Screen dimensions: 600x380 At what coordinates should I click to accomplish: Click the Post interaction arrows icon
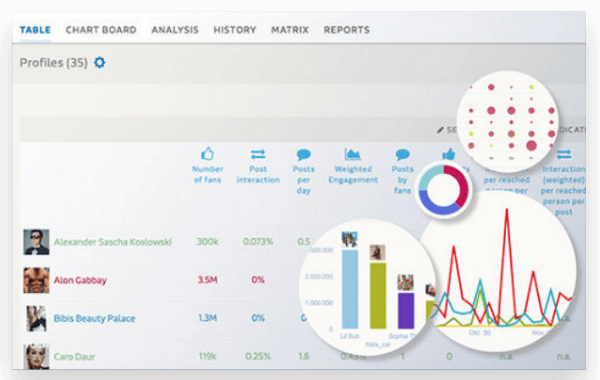[x=258, y=155]
